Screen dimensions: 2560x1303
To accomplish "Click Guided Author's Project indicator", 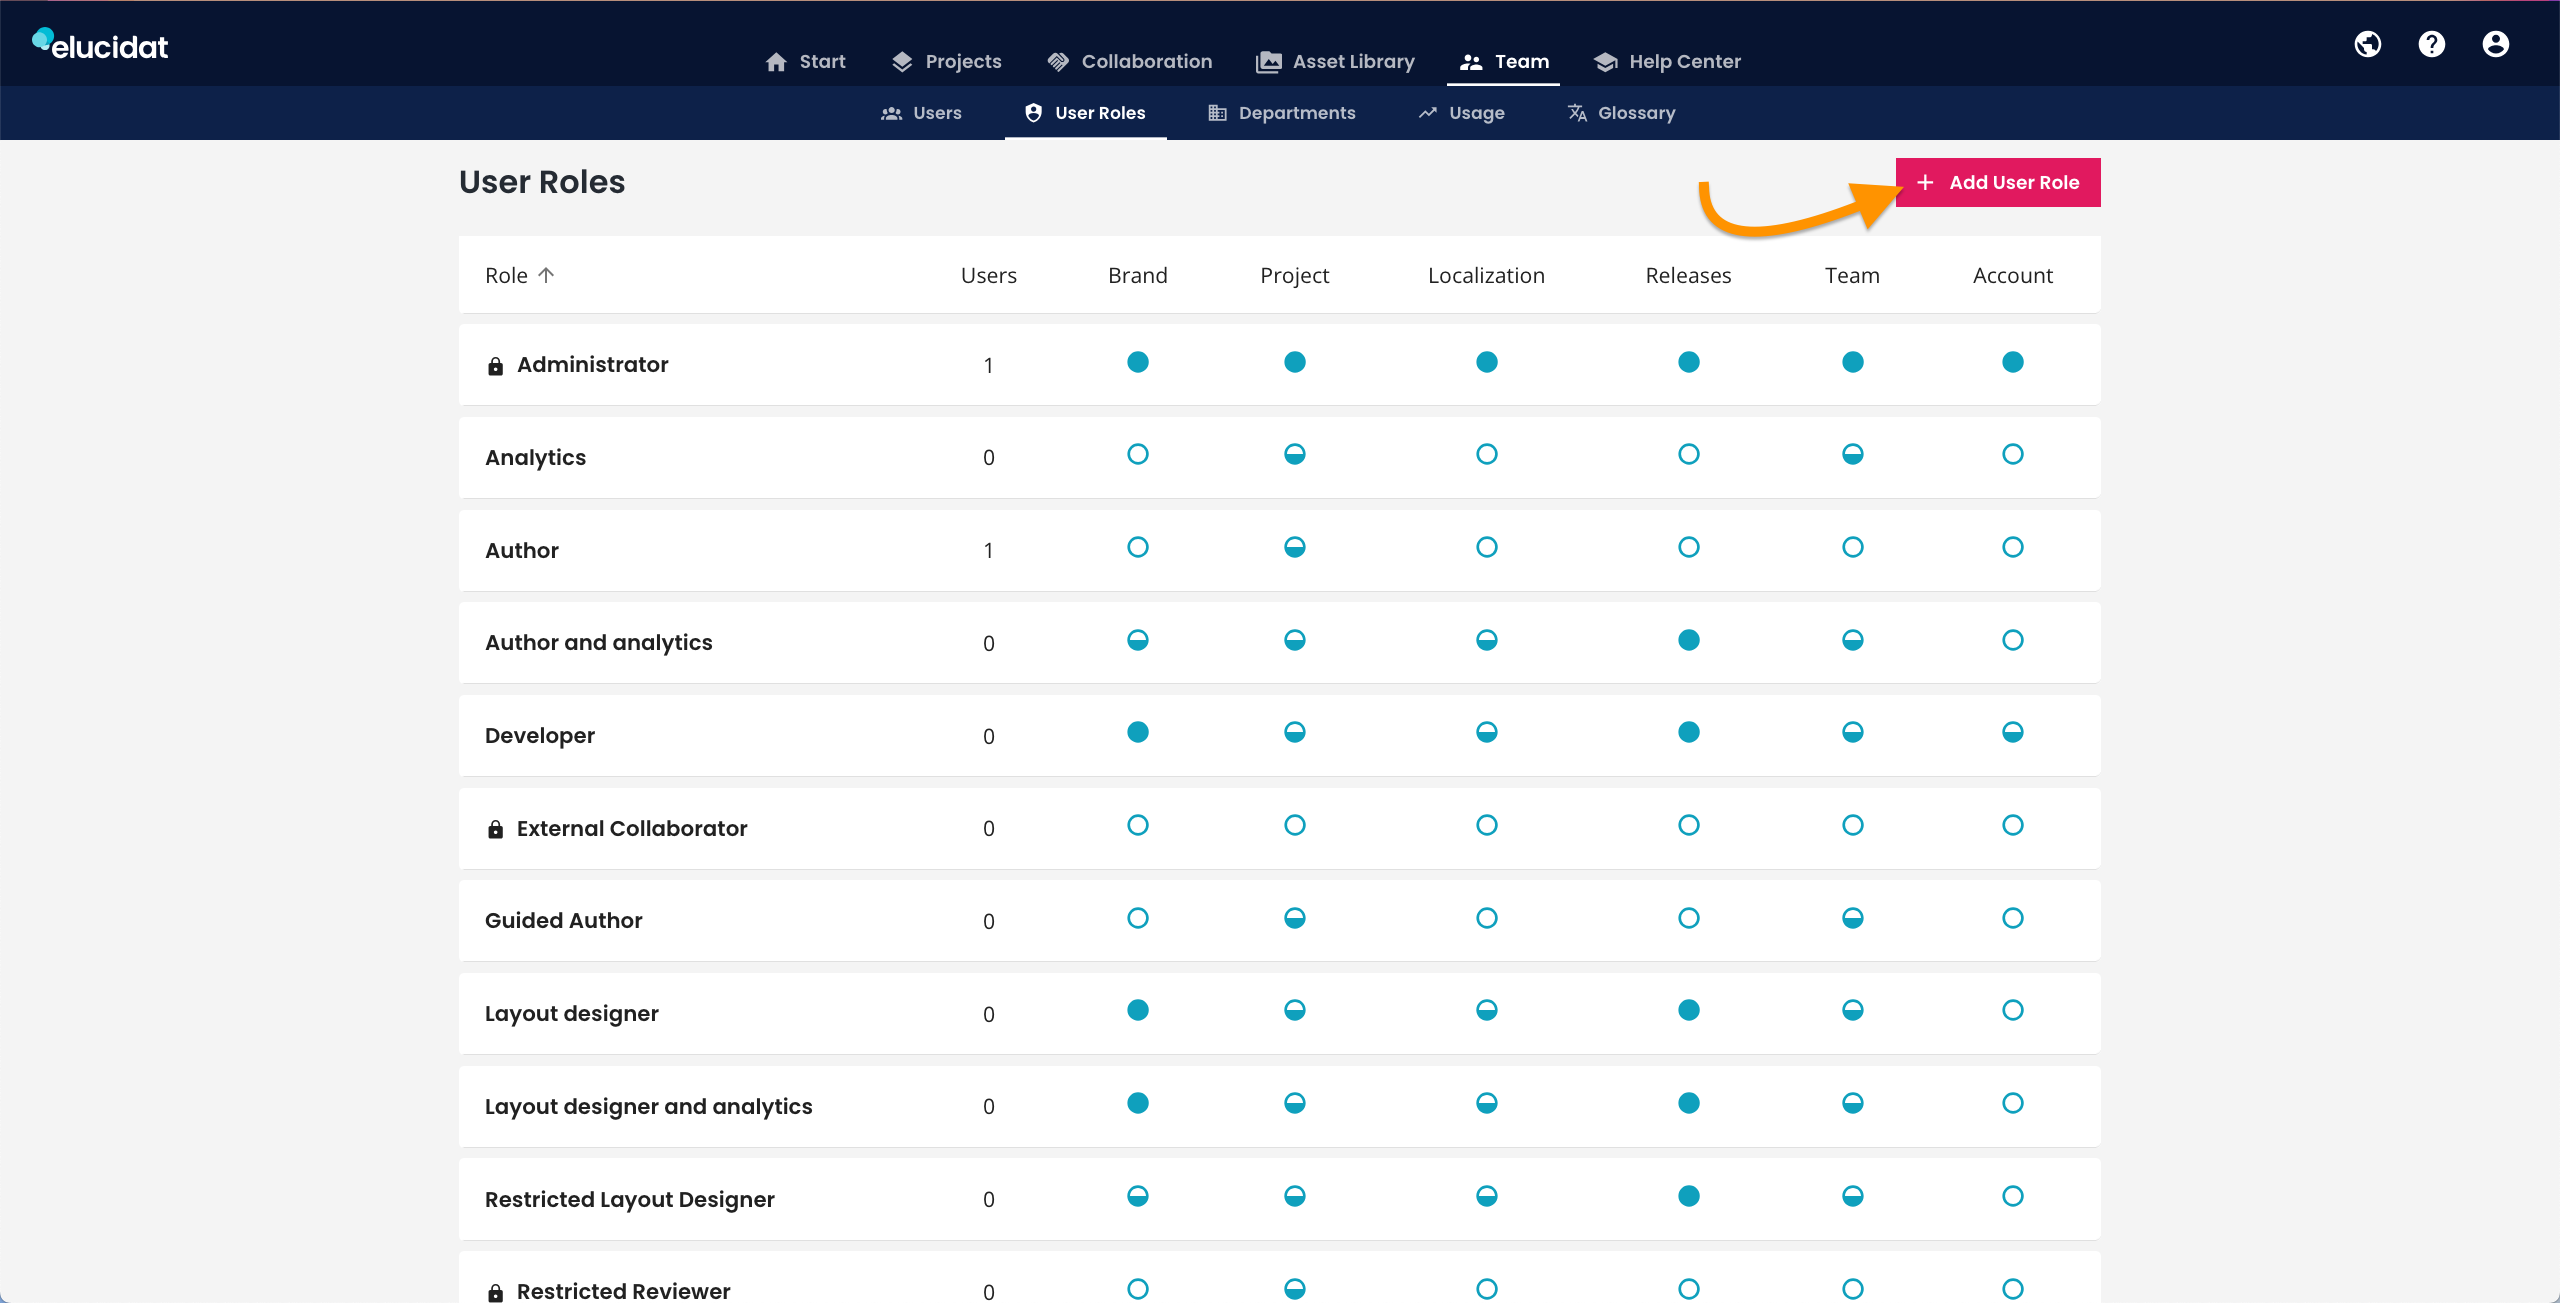I will [x=1294, y=918].
